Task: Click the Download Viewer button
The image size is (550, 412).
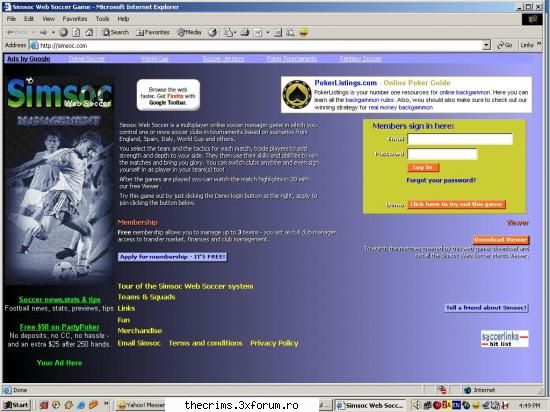Action: pos(501,240)
